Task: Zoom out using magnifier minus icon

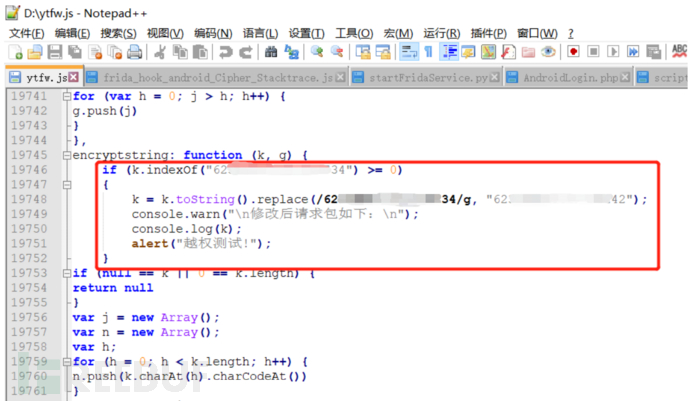Action: tap(337, 52)
